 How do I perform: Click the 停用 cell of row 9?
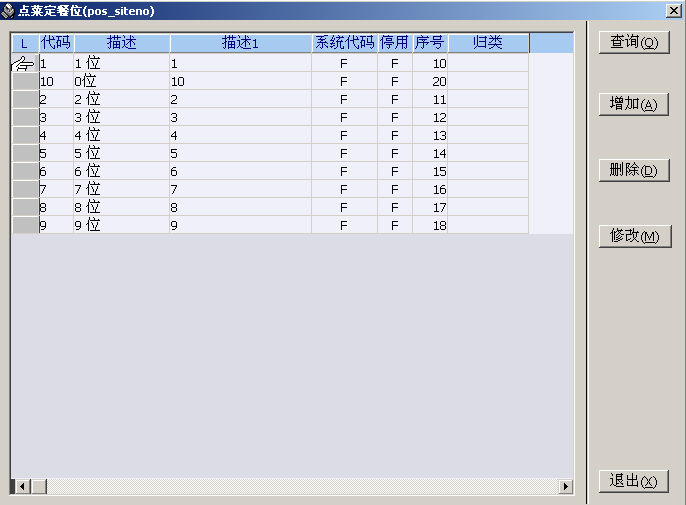(394, 225)
